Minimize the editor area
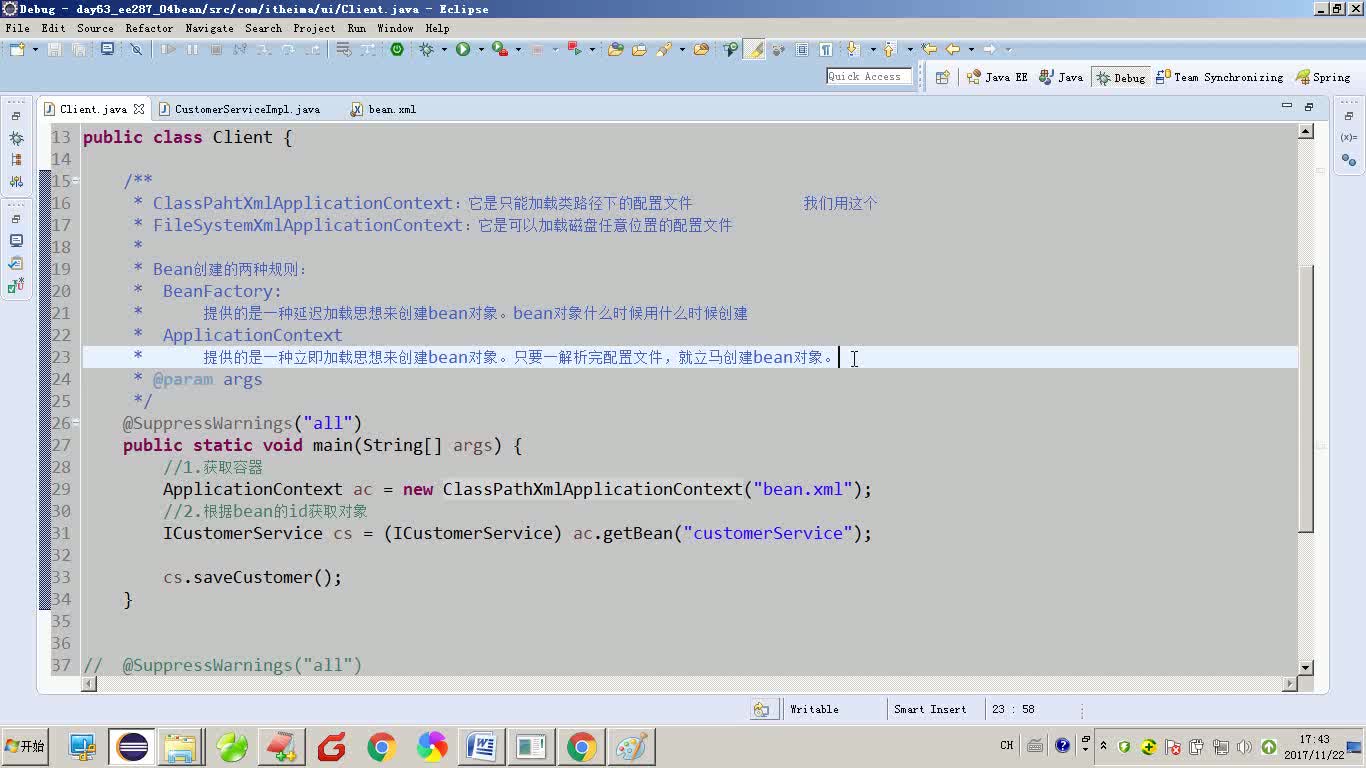The width and height of the screenshot is (1366, 768). (1287, 105)
